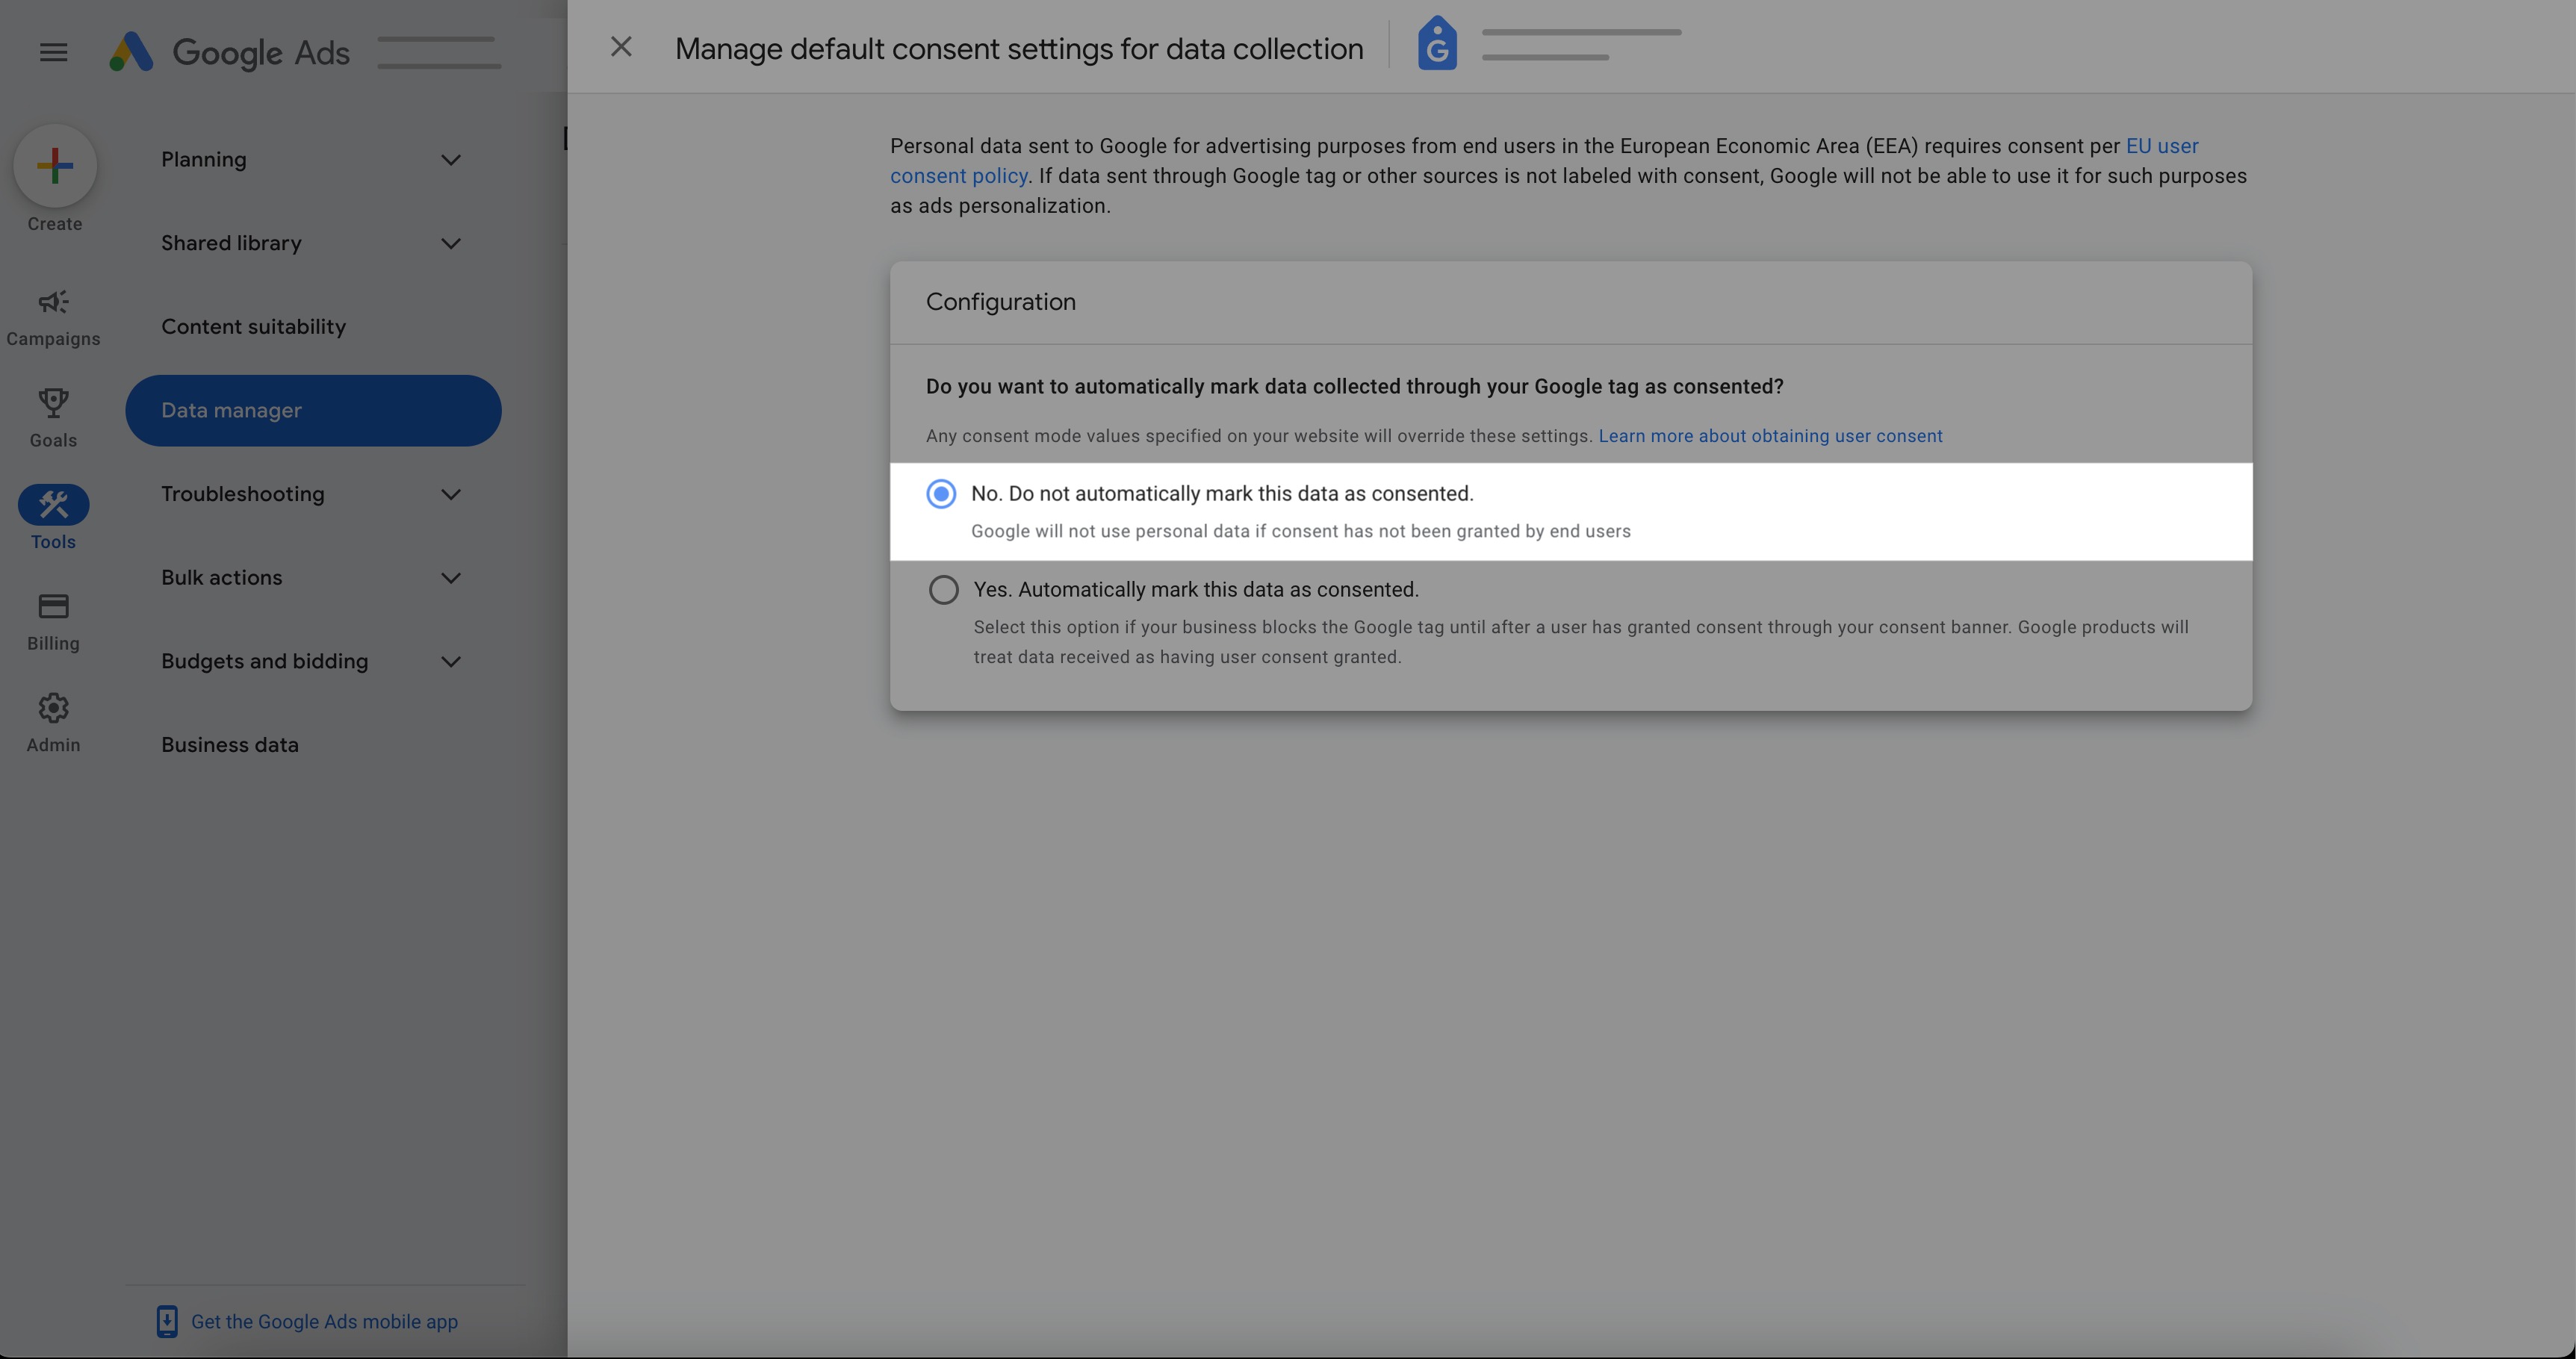This screenshot has width=2576, height=1359.
Task: Open the hamburger main menu
Action: click(53, 52)
